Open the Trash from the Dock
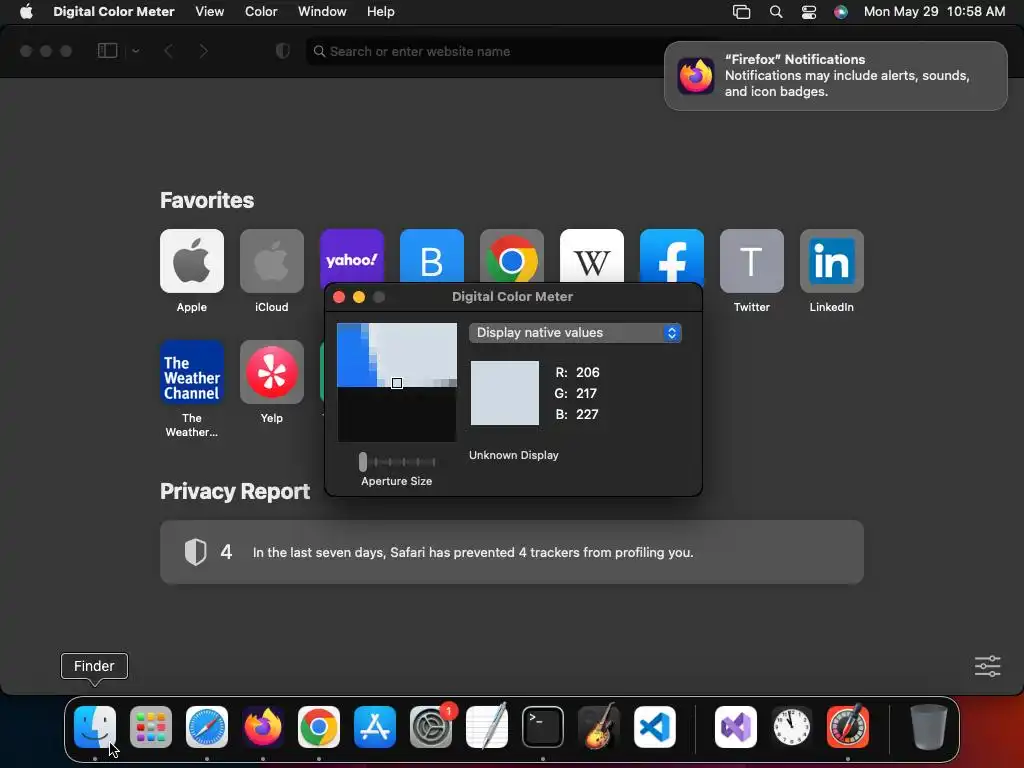1024x768 pixels. (x=929, y=727)
